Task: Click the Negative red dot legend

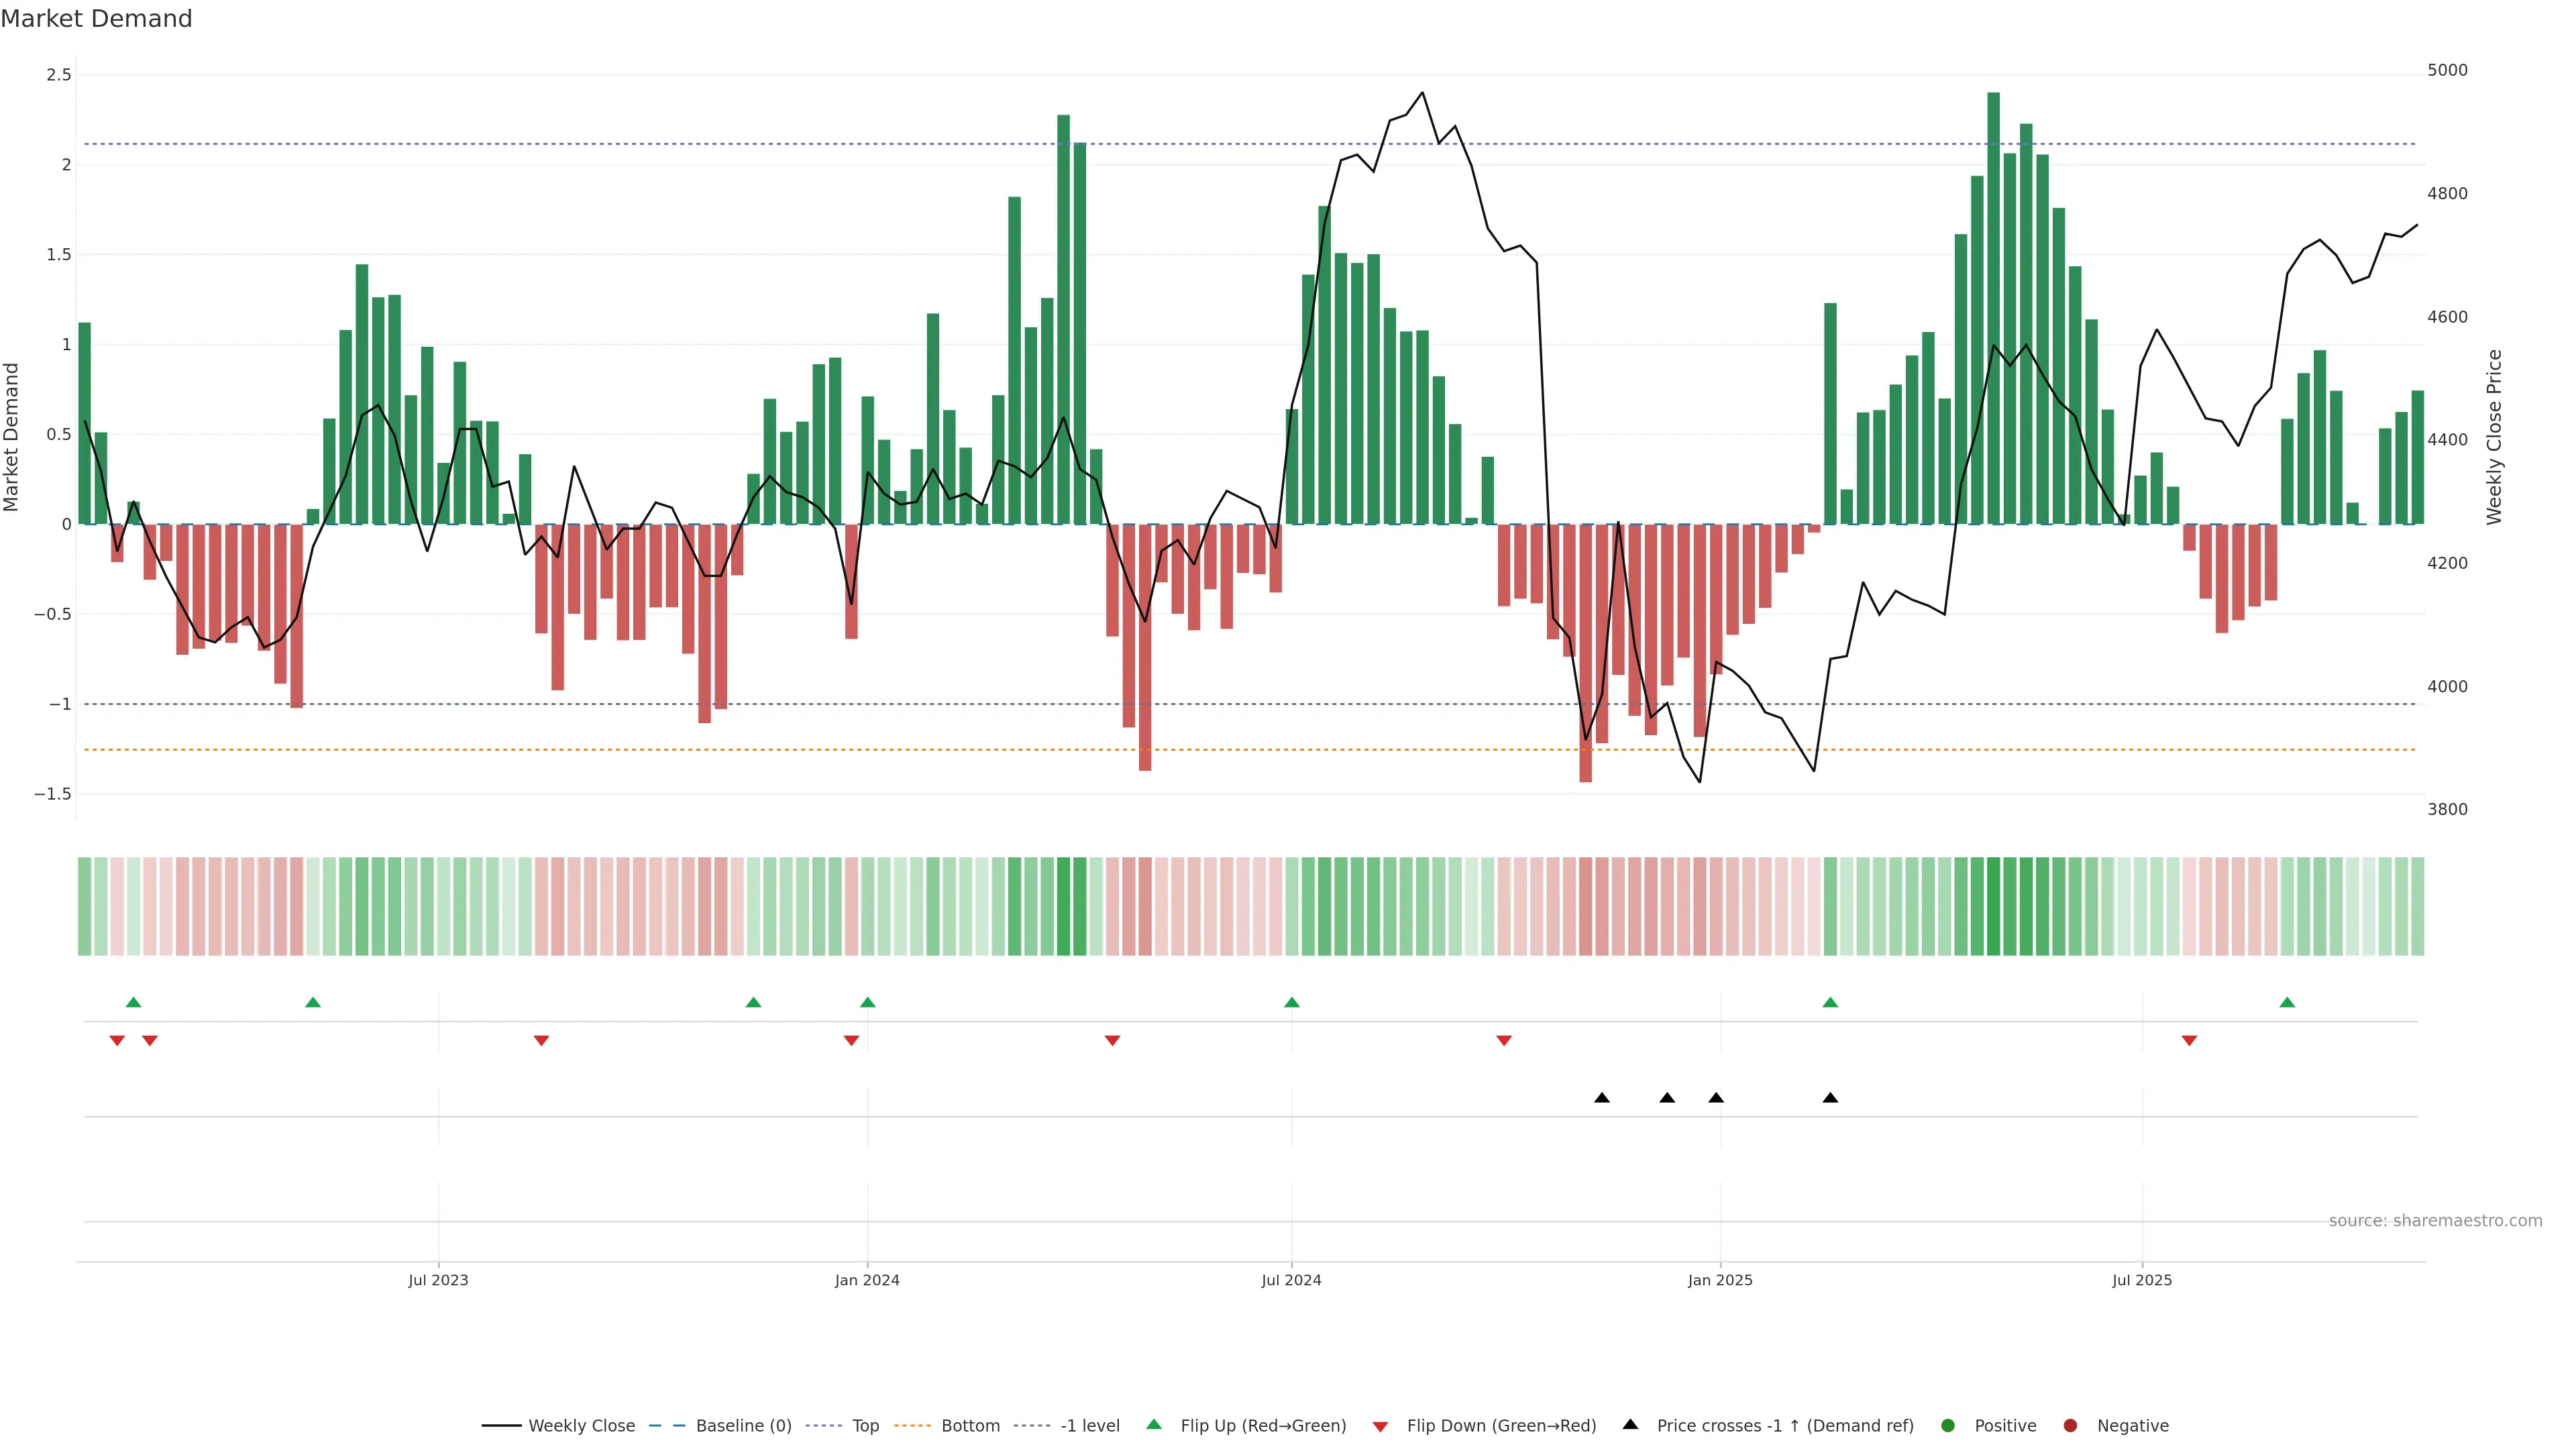Action: (2070, 1426)
